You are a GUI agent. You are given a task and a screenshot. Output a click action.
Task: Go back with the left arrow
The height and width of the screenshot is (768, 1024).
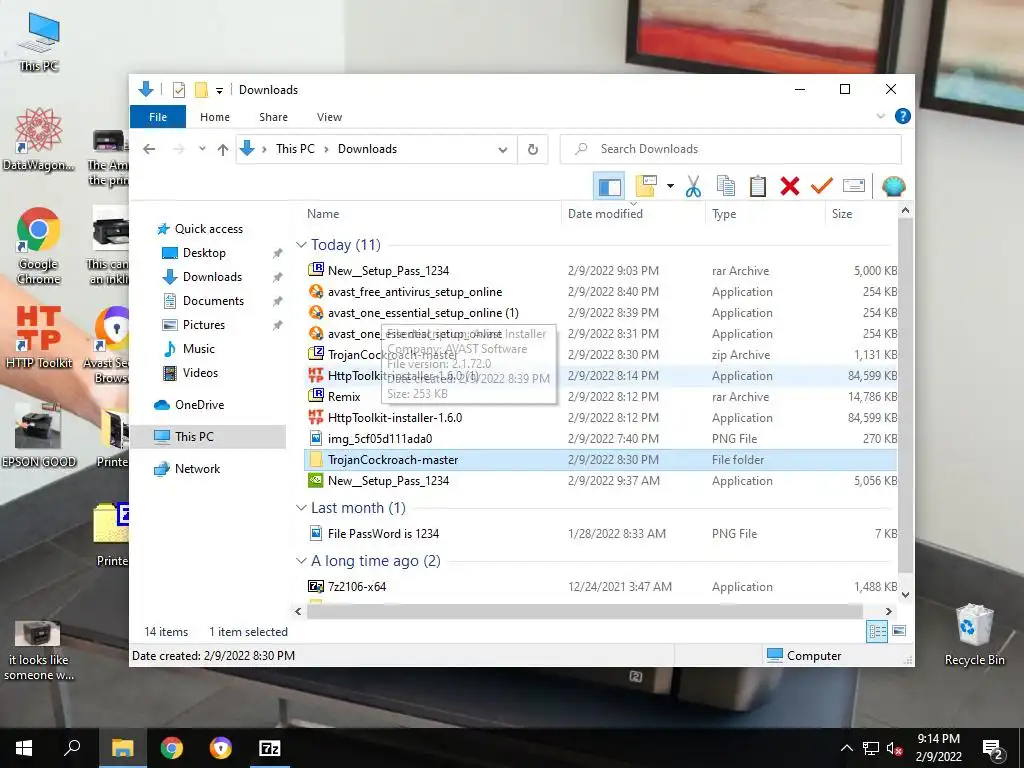(149, 149)
